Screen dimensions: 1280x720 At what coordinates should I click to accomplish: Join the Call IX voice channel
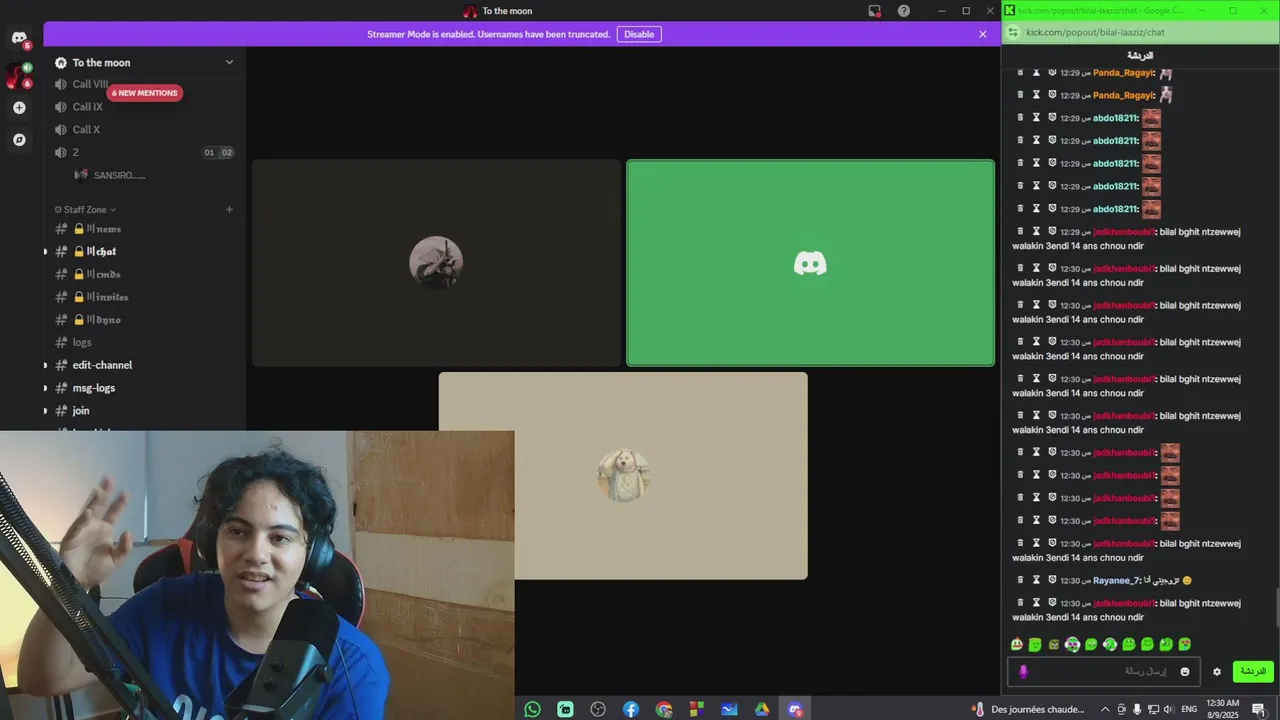[88, 107]
